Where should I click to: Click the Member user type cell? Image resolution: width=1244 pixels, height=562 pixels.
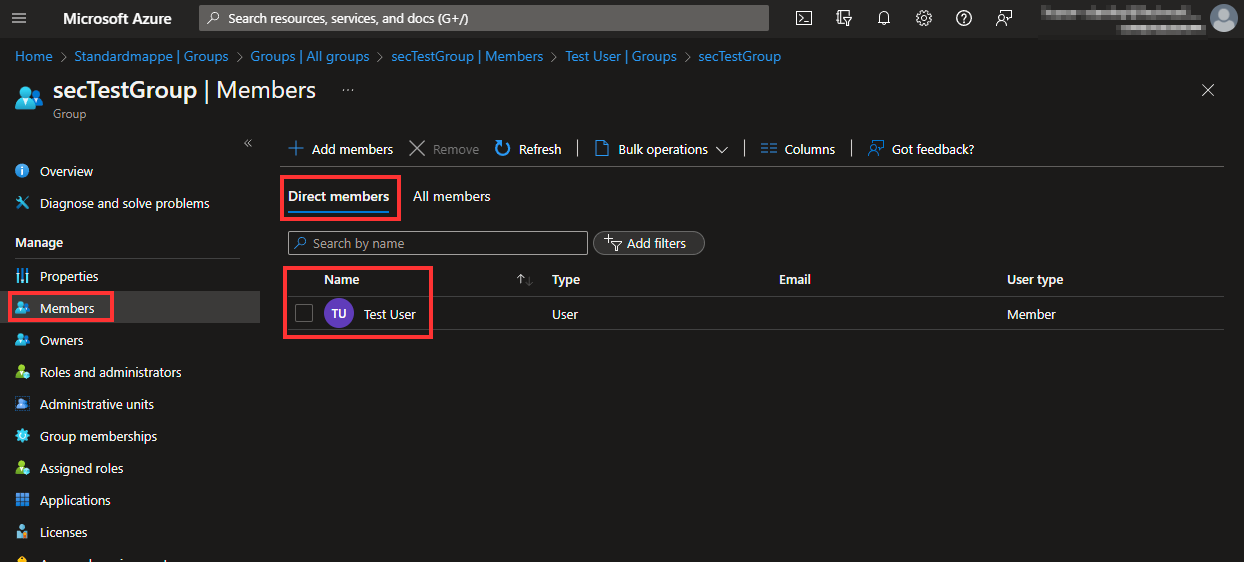click(x=1031, y=314)
